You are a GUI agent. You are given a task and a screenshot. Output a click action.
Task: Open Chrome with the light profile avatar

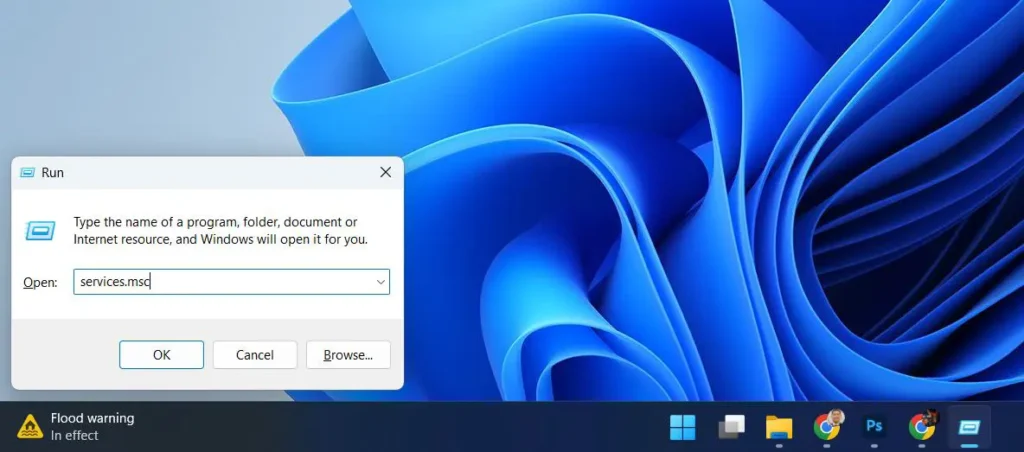(x=827, y=428)
